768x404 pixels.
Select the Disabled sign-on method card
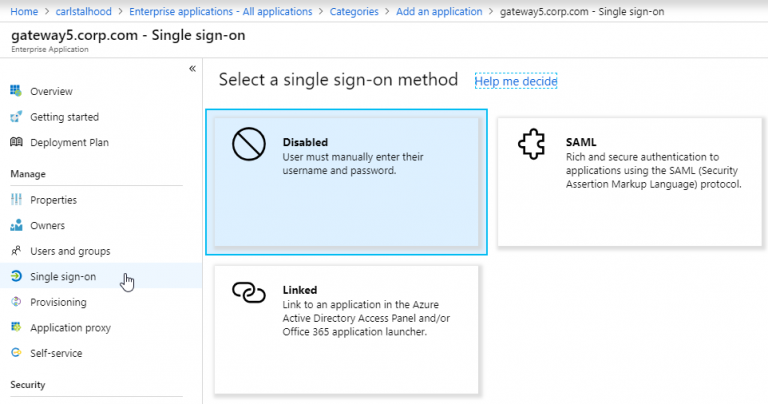pyautogui.click(x=346, y=181)
